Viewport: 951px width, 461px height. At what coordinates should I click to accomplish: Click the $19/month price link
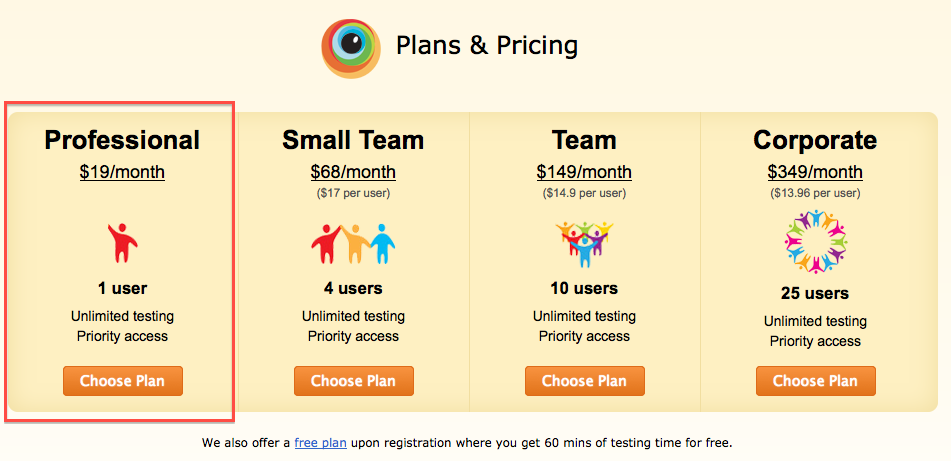(x=122, y=172)
